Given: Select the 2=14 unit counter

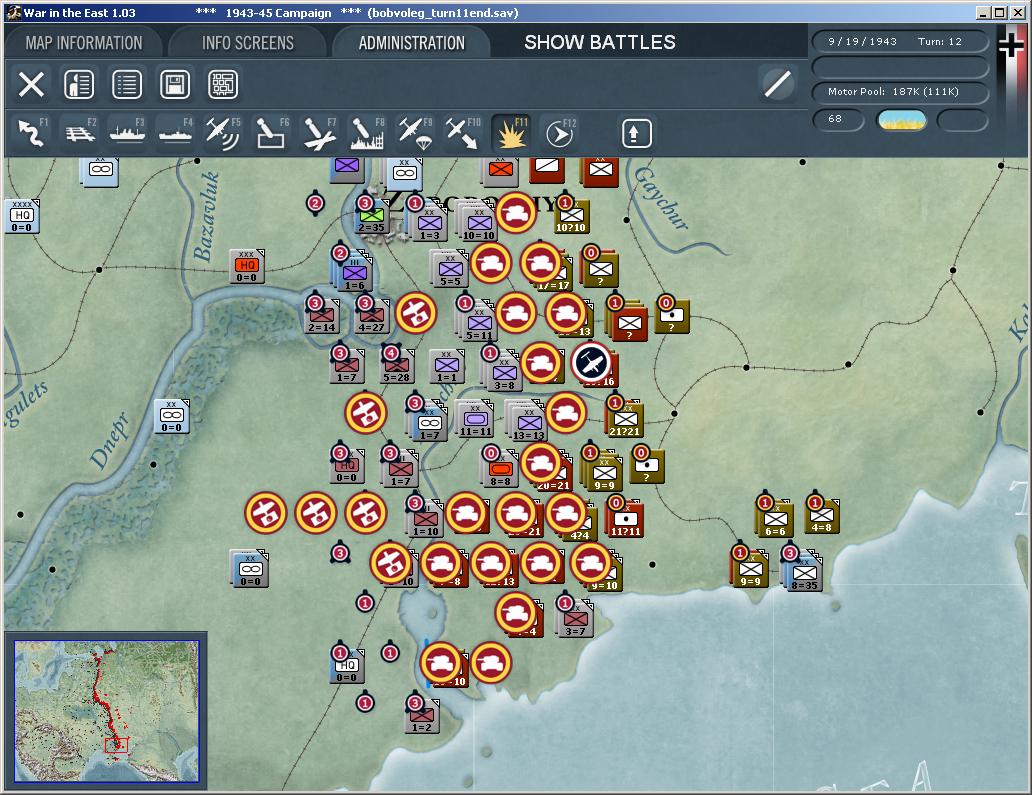Looking at the screenshot, I should (322, 316).
